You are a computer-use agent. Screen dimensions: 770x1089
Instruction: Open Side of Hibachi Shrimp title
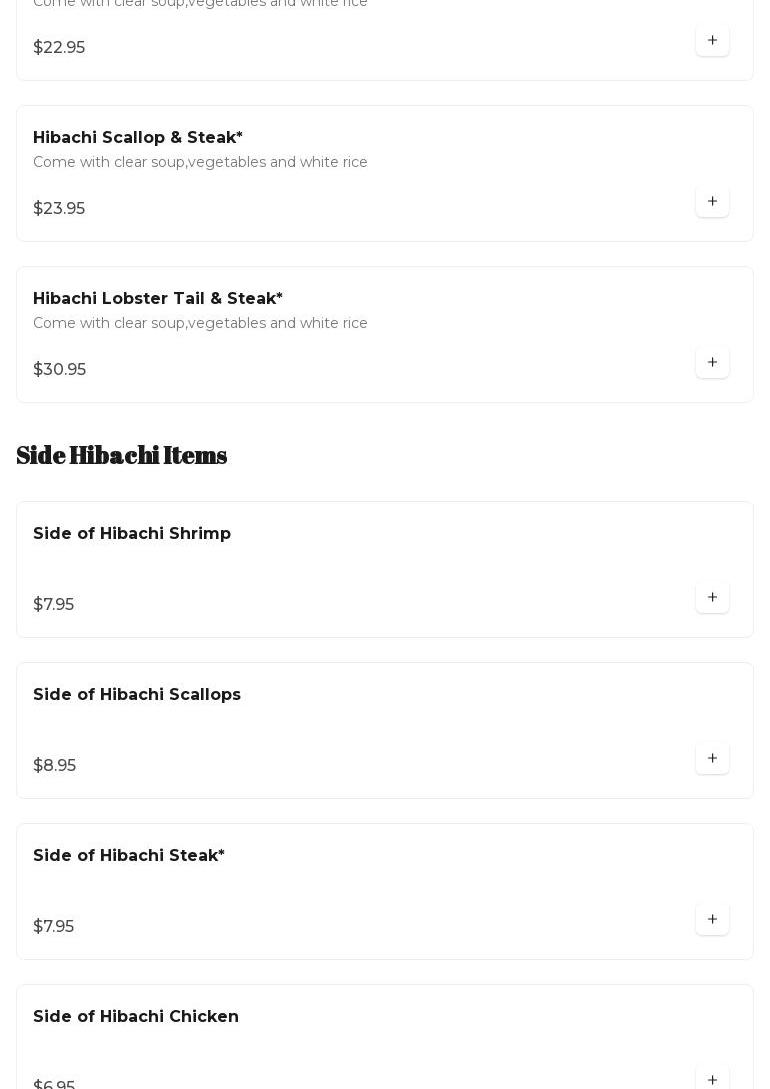coord(132,534)
